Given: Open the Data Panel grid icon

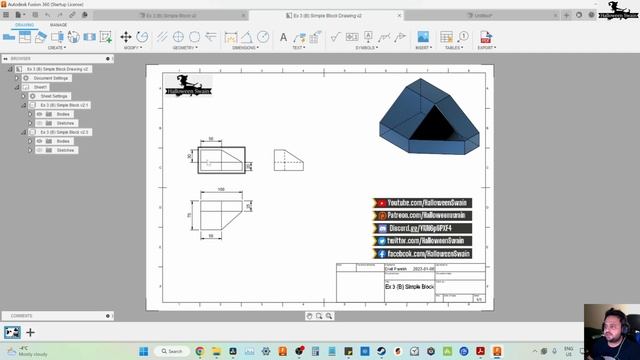Looking at the screenshot, I should (6, 15).
